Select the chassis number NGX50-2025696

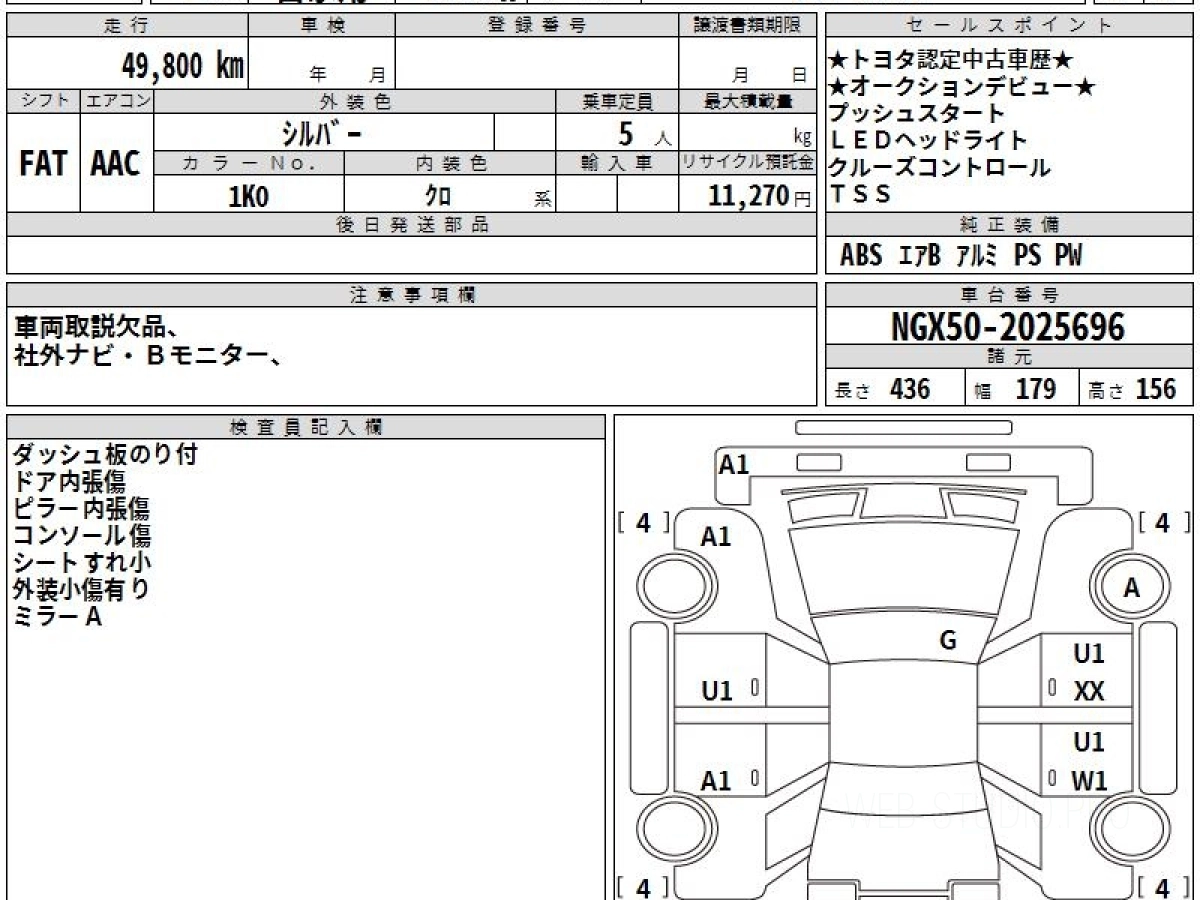click(1008, 327)
